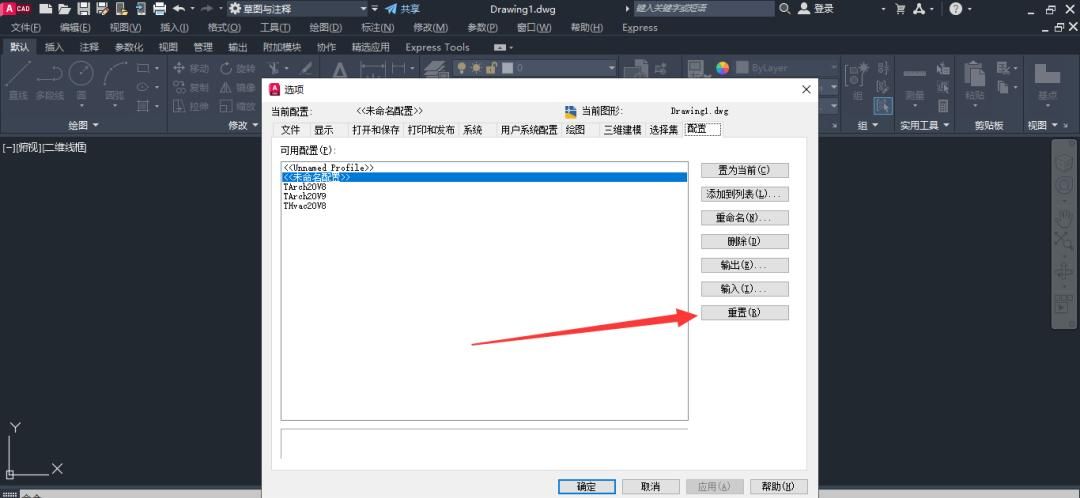Click the 取消 button in Options dialog
1080x498 pixels.
click(651, 486)
